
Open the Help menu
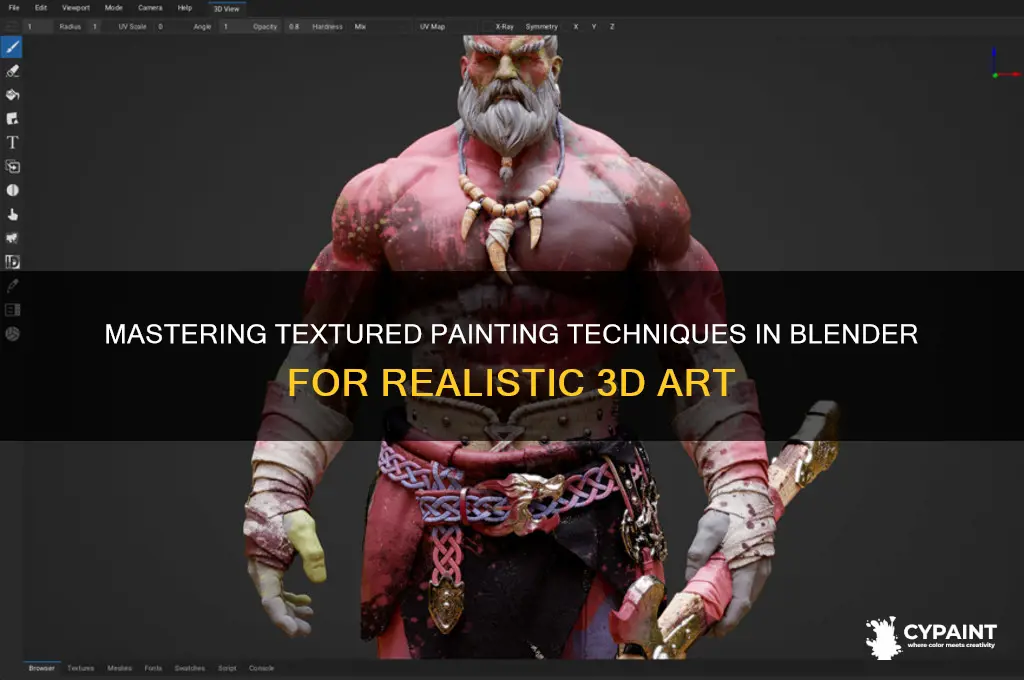[185, 8]
